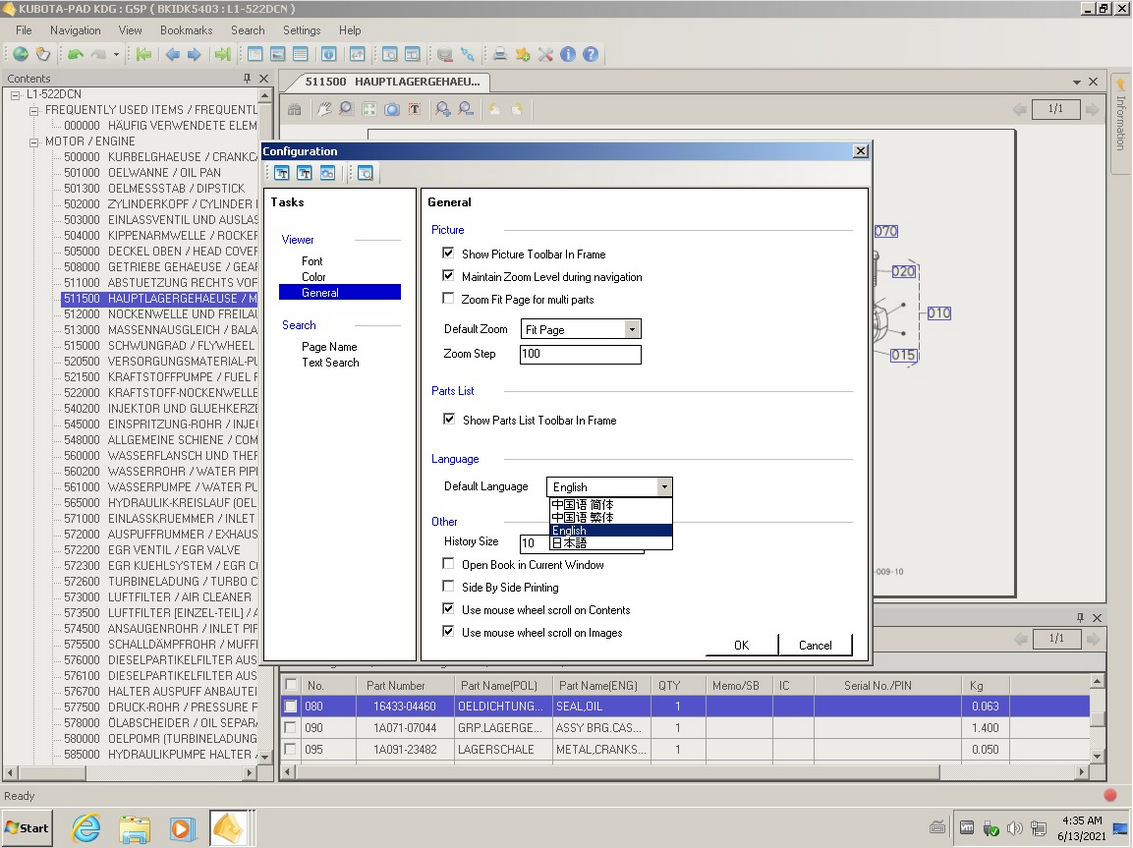
Task: Open the View menu
Action: [x=130, y=30]
